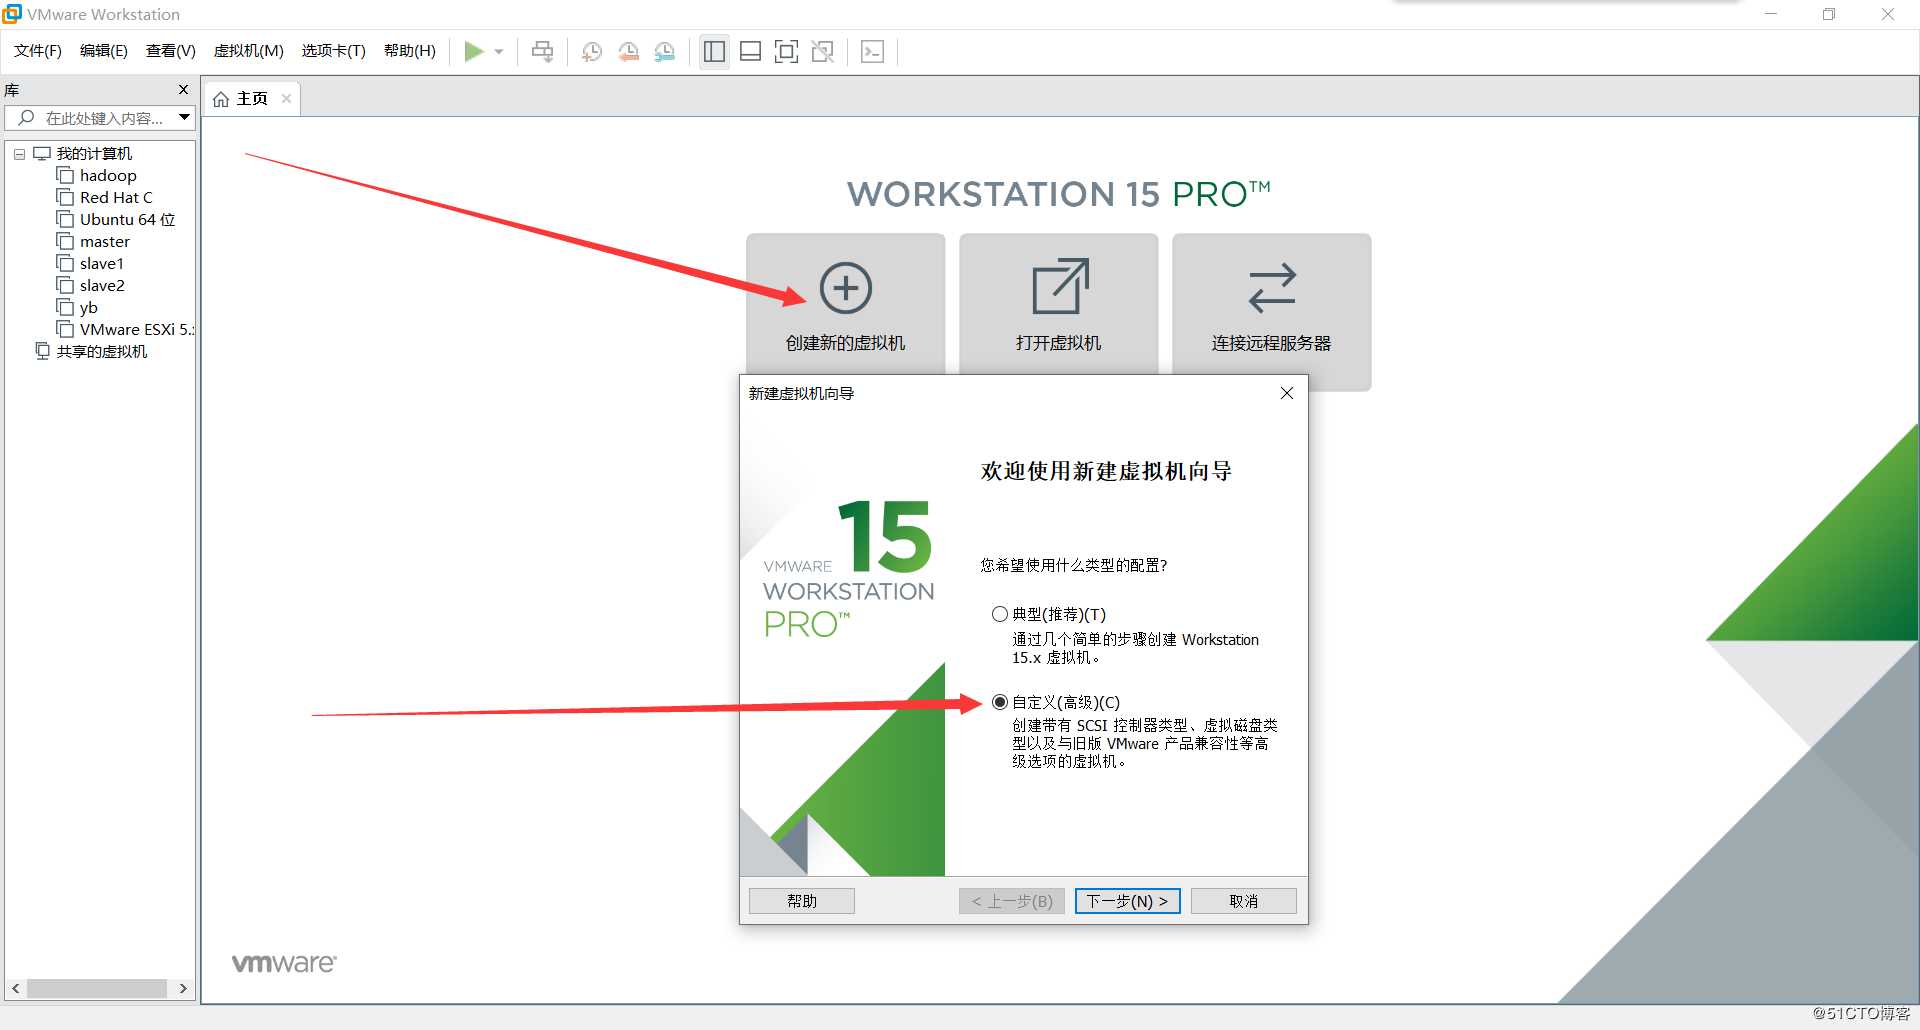The height and width of the screenshot is (1030, 1920).
Task: Click the VMware Workstation title bar app icon
Action: (12, 14)
